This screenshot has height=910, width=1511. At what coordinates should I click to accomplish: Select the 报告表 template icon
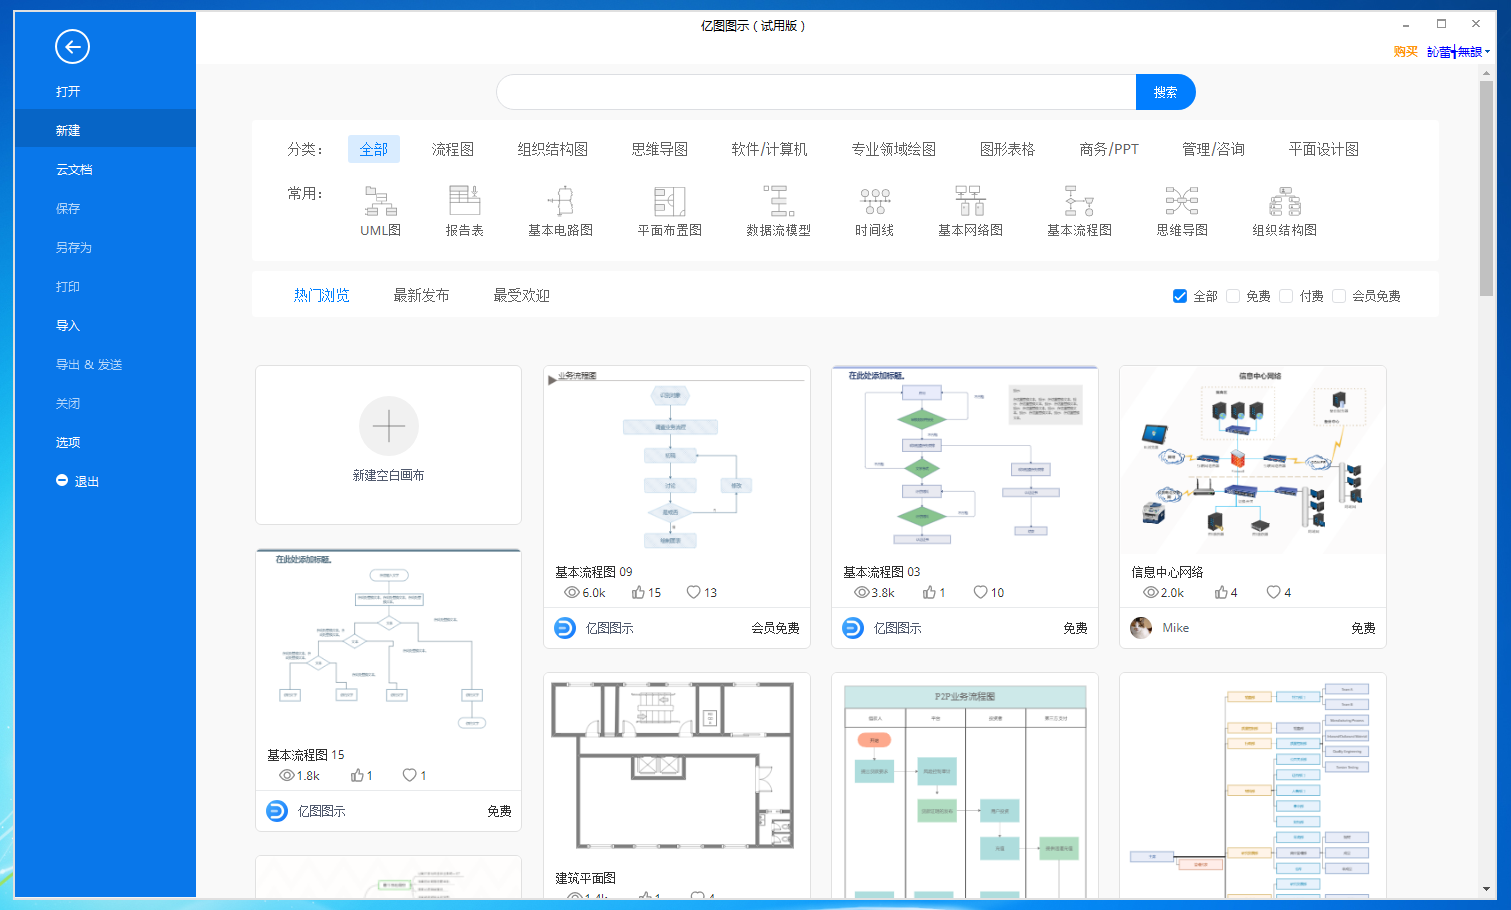(x=464, y=201)
